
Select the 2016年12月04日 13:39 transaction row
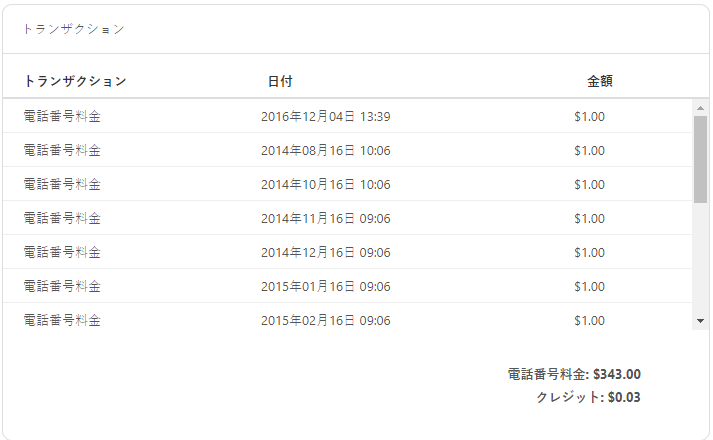click(x=325, y=117)
